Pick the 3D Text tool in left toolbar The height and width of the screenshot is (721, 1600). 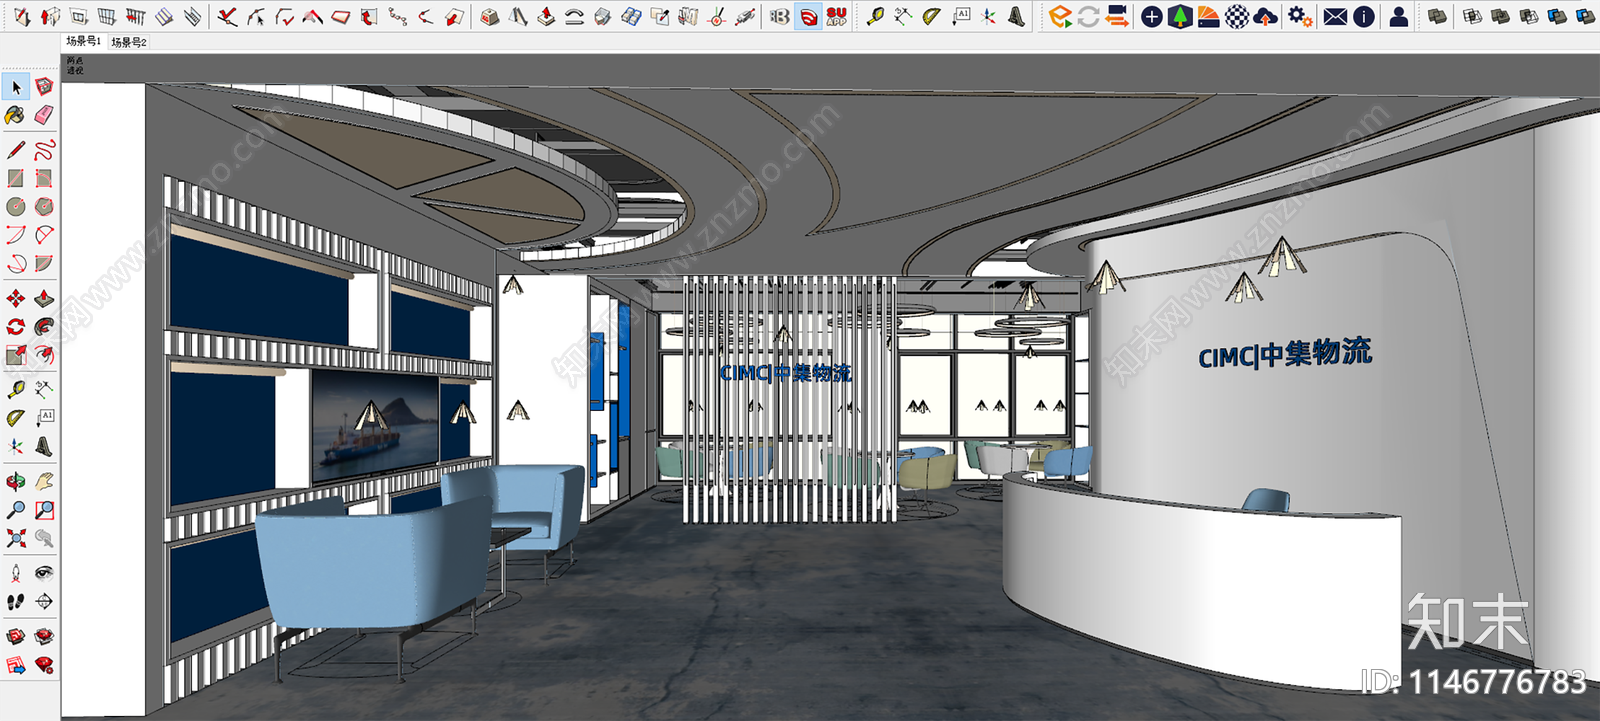click(x=44, y=446)
